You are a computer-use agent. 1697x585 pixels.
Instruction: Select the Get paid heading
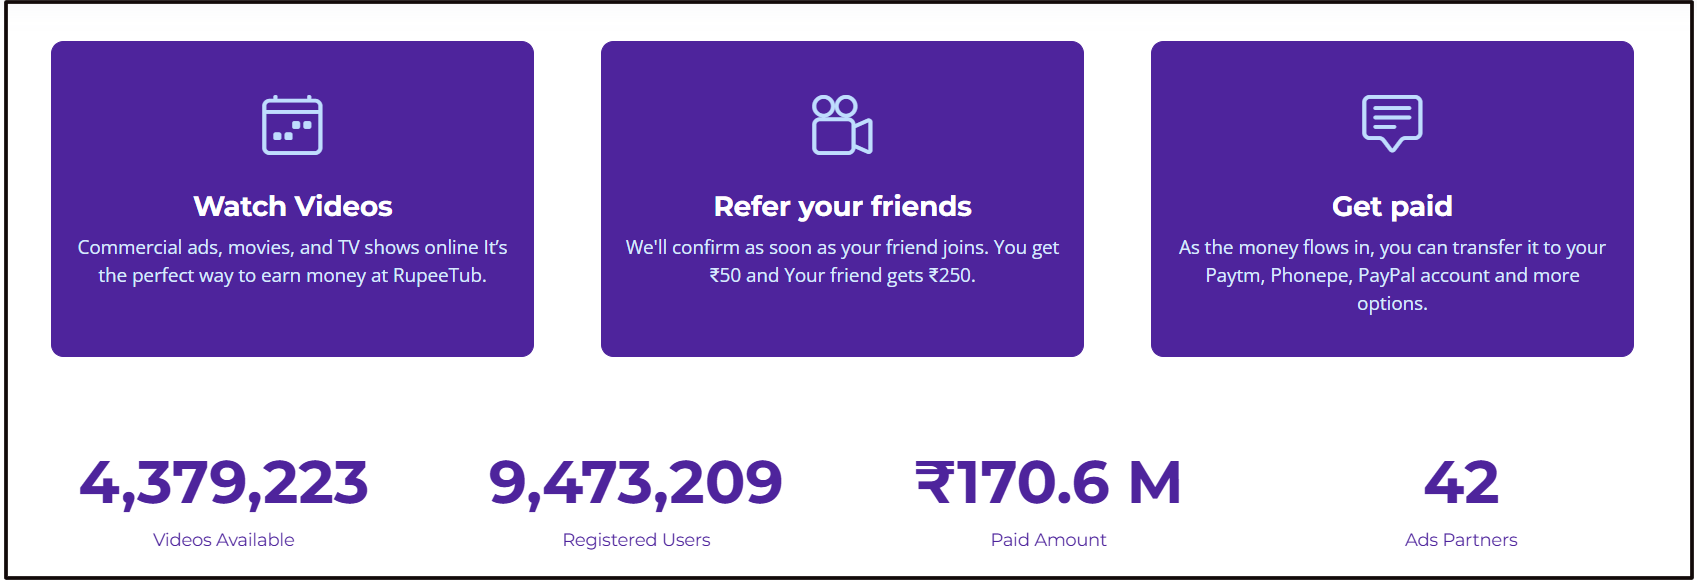coord(1392,207)
